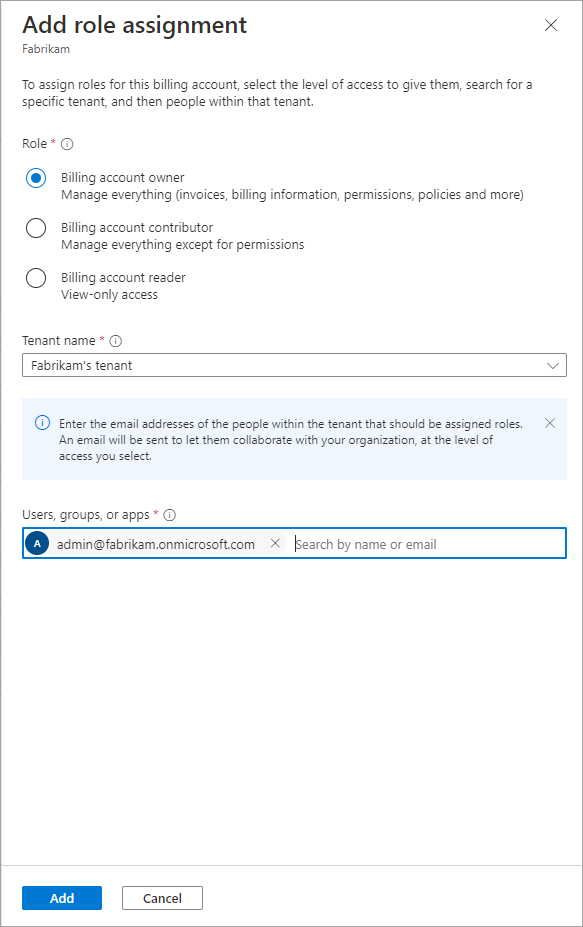
Task: Remove admin@fabrikam.onmicrosoft.com from selected users
Action: 275,543
